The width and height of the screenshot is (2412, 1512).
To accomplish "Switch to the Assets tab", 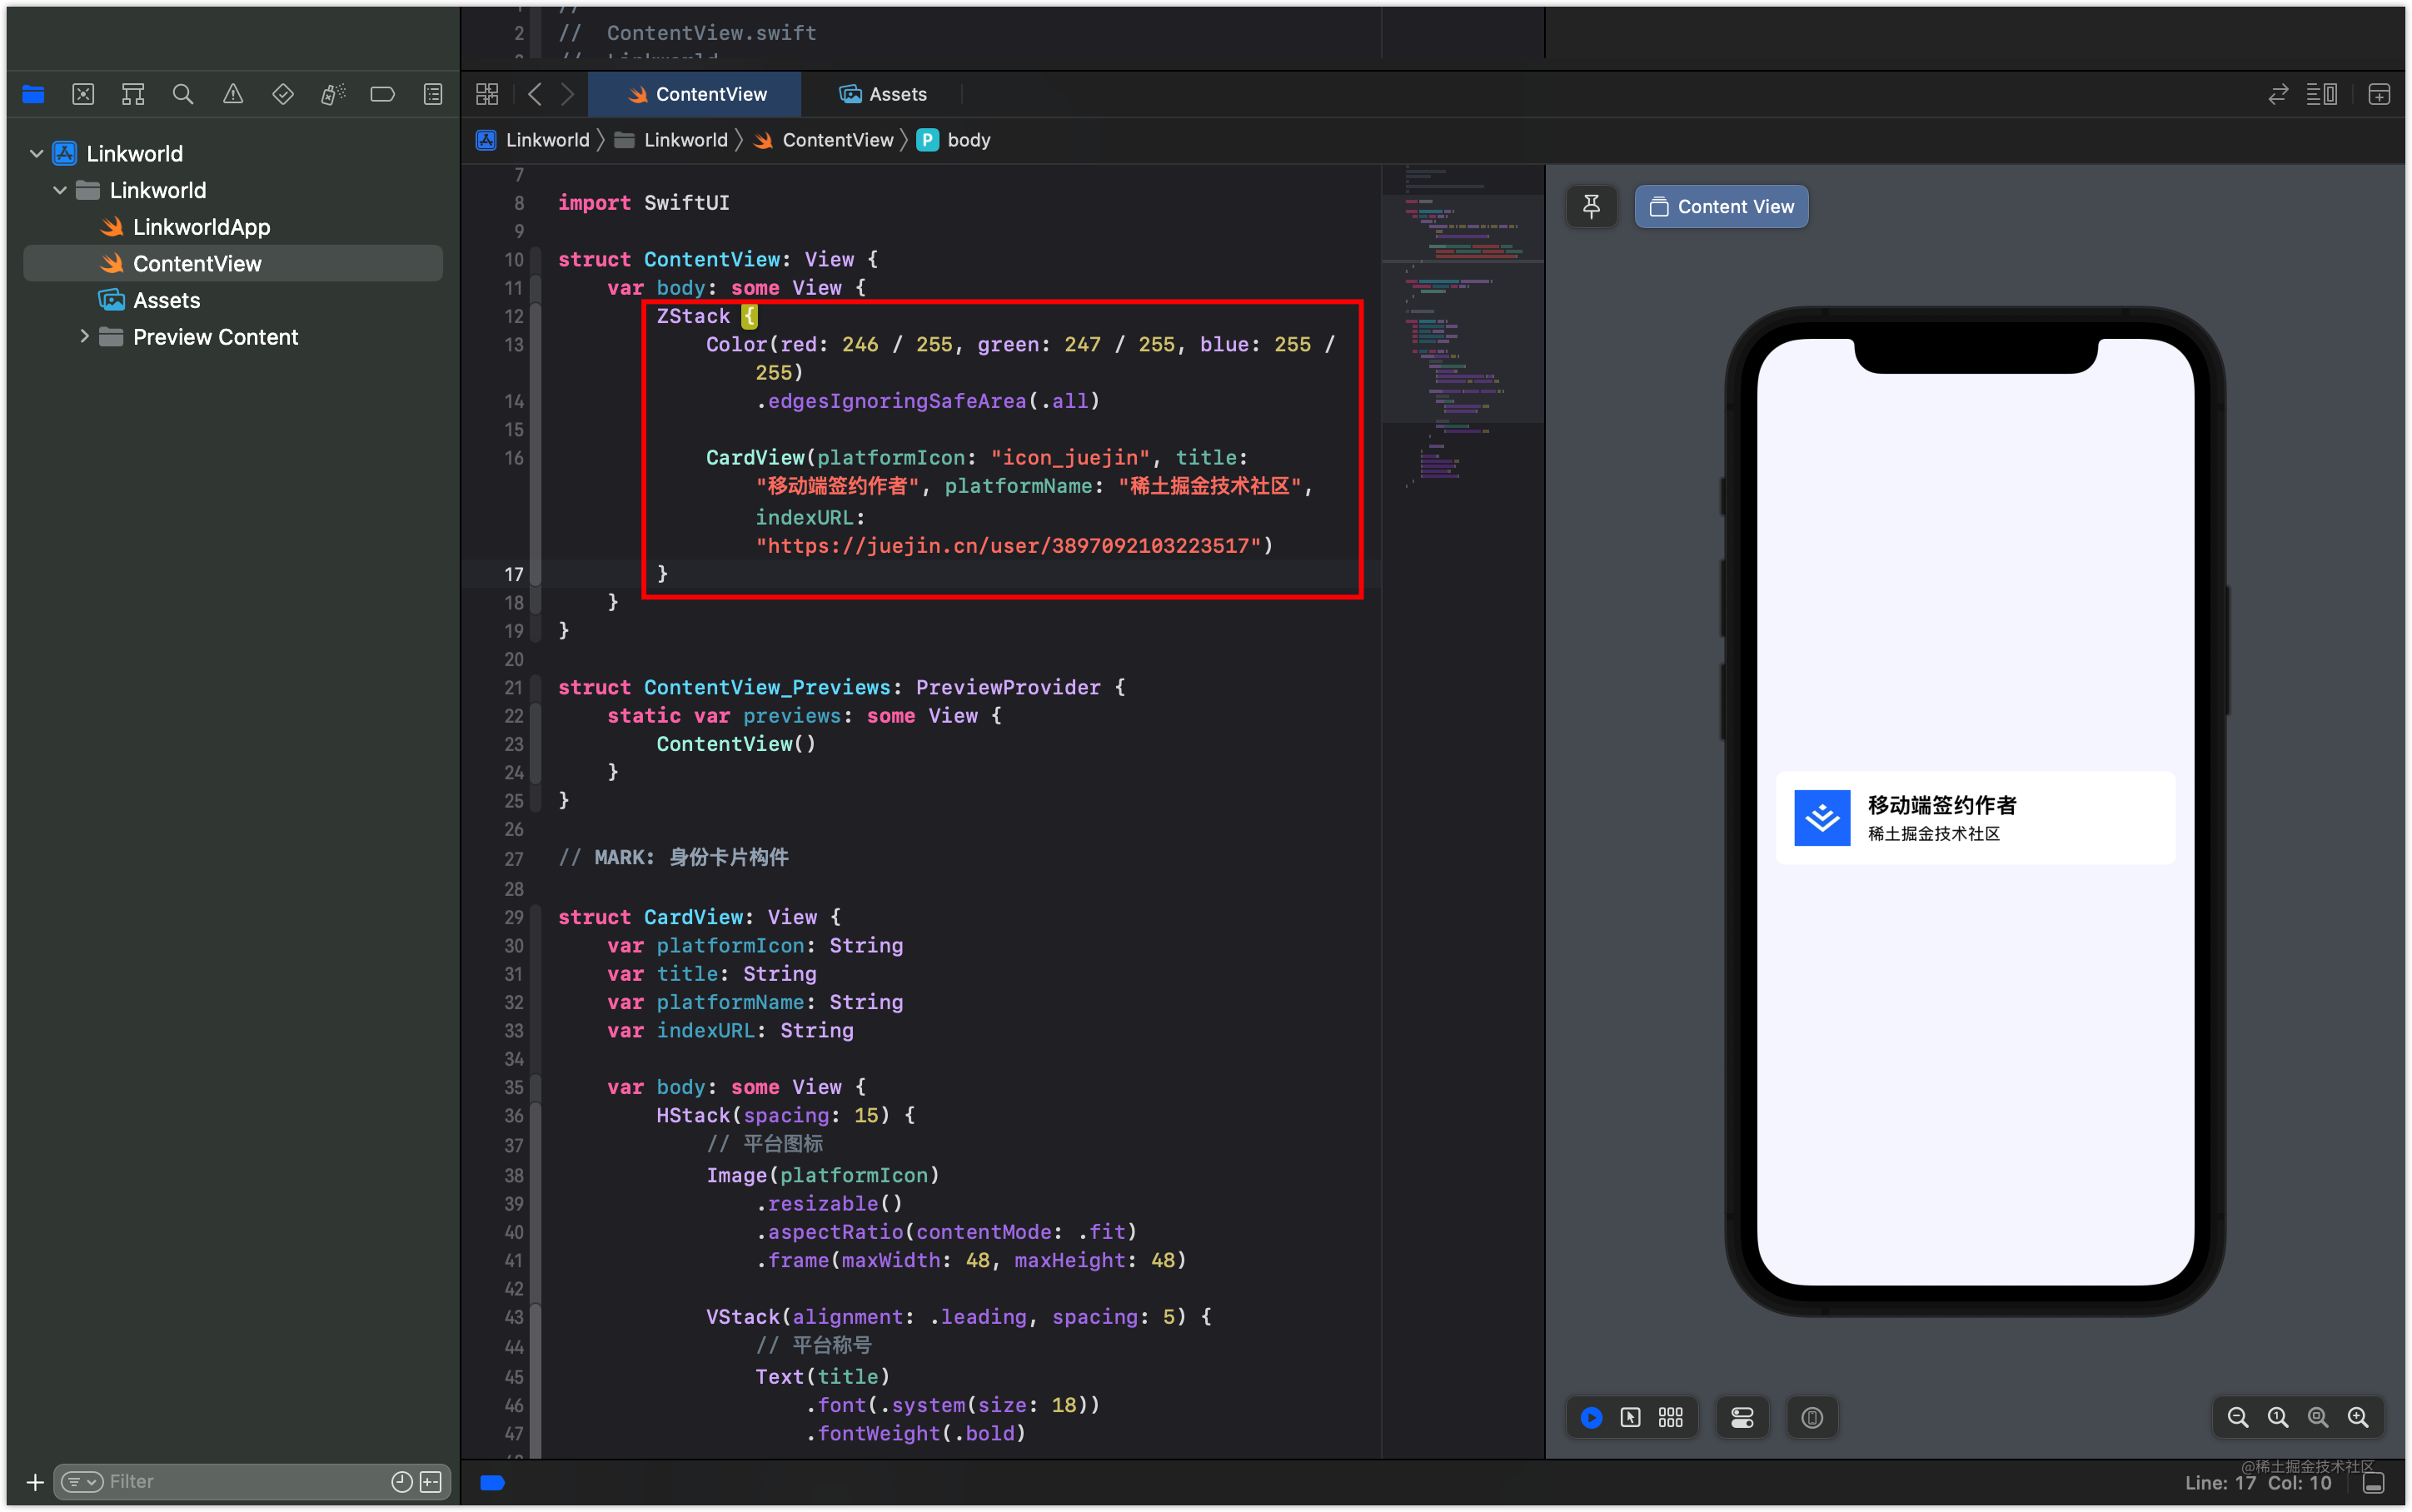I will click(x=883, y=94).
